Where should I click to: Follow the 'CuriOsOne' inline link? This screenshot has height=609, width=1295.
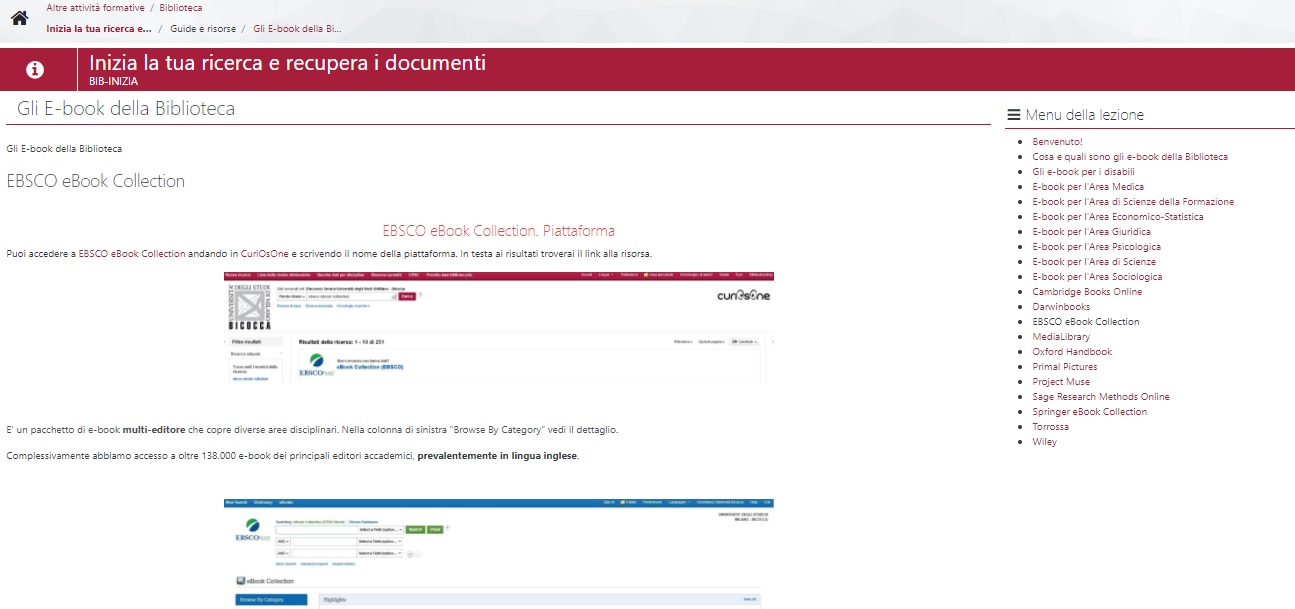(265, 254)
